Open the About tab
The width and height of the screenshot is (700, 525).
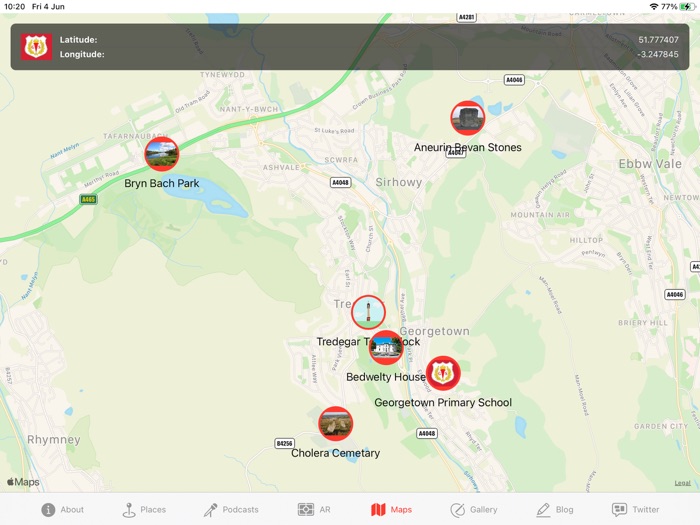coord(62,509)
